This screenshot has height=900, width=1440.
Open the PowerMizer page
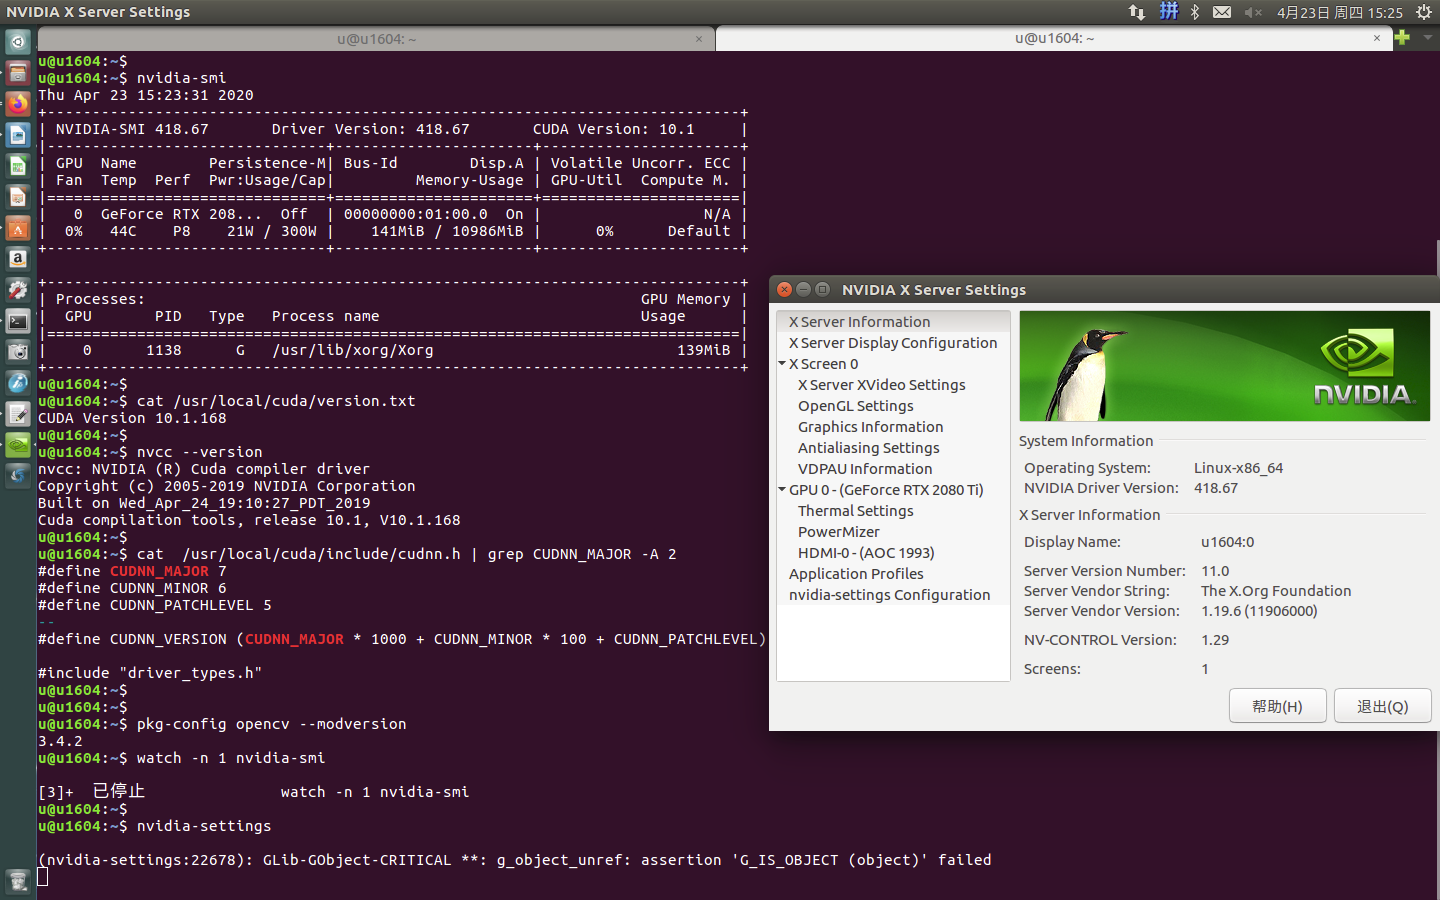[x=838, y=532]
